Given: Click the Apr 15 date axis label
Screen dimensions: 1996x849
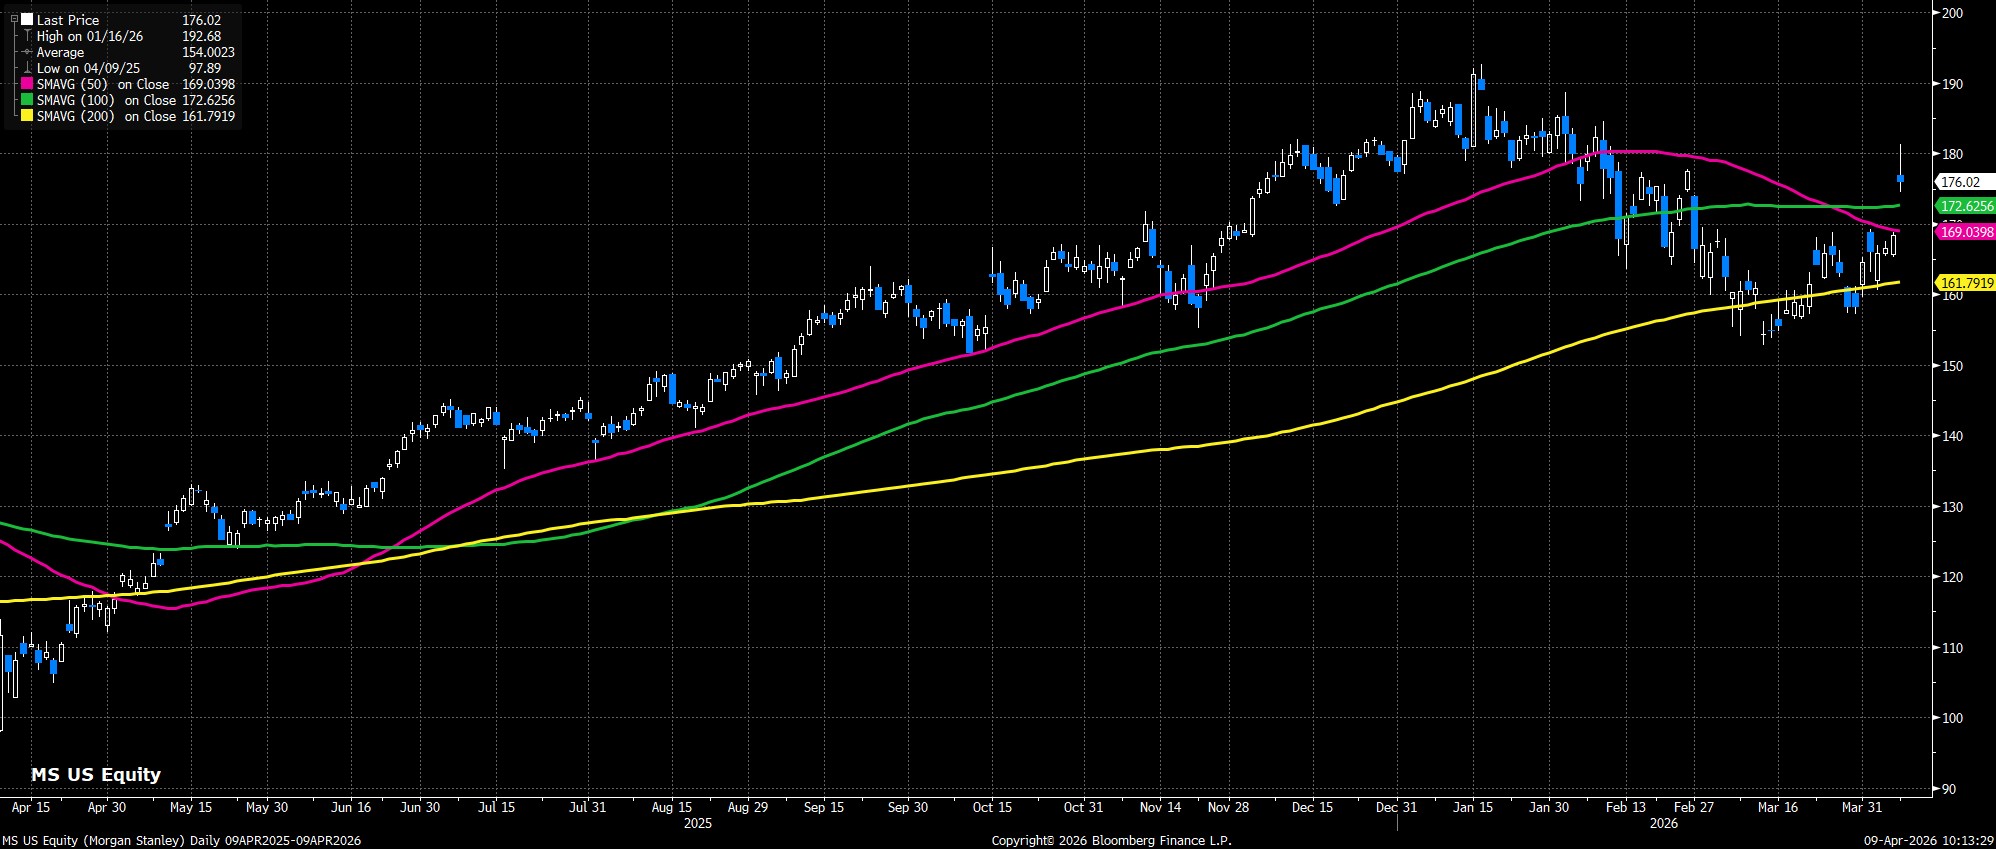Looking at the screenshot, I should [x=31, y=807].
